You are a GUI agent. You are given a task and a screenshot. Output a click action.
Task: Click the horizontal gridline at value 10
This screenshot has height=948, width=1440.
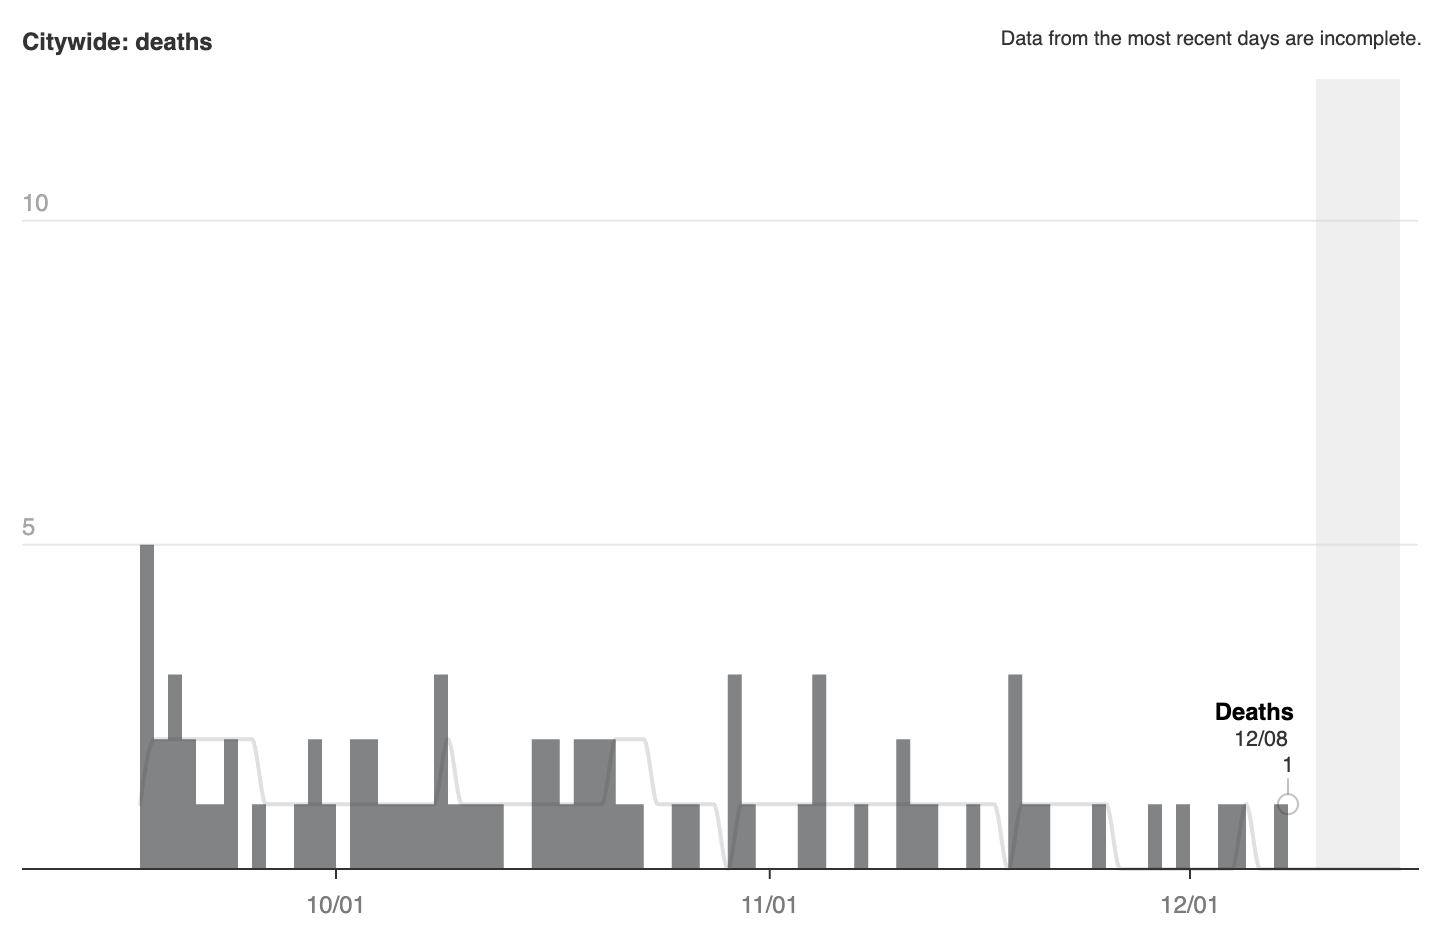pos(700,220)
